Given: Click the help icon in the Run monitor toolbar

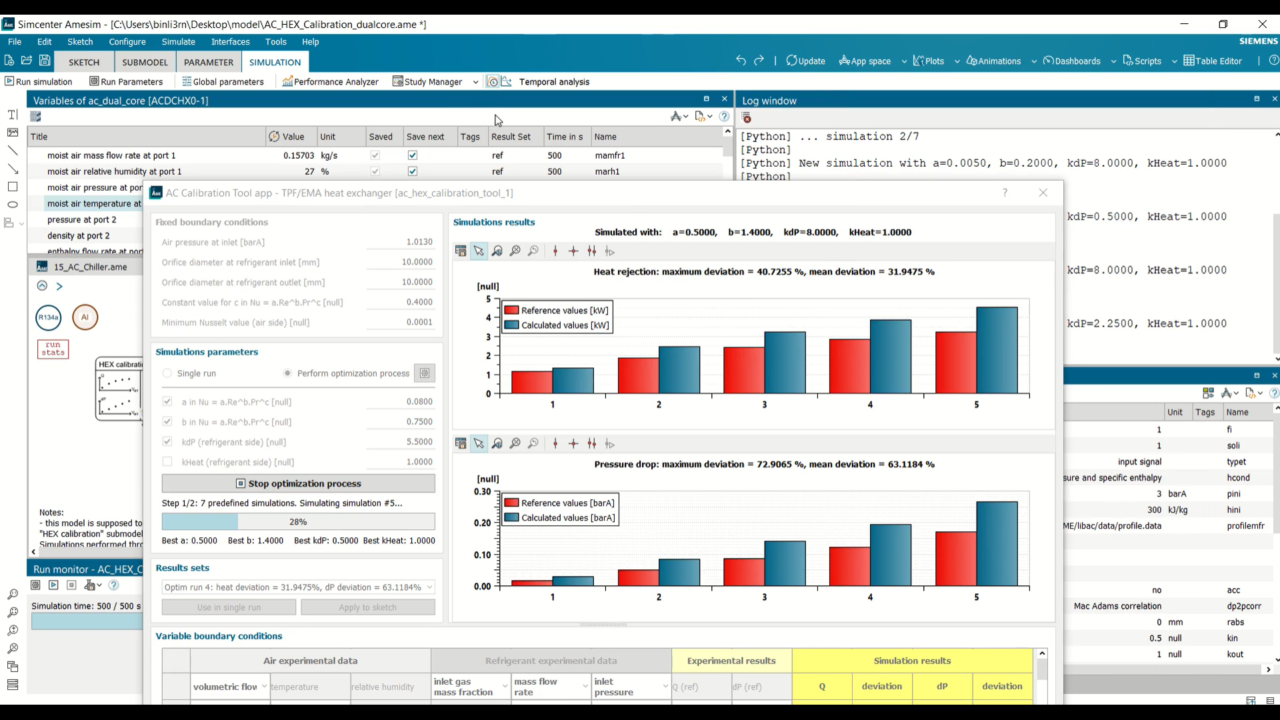Looking at the screenshot, I should [113, 585].
